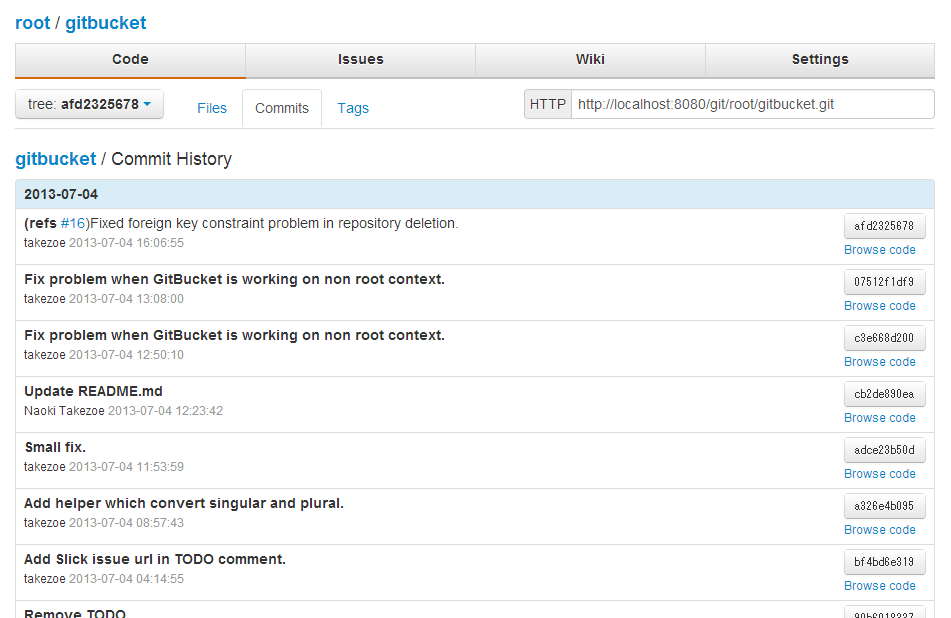951x618 pixels.
Task: Switch to the Wiki tab
Action: [590, 60]
